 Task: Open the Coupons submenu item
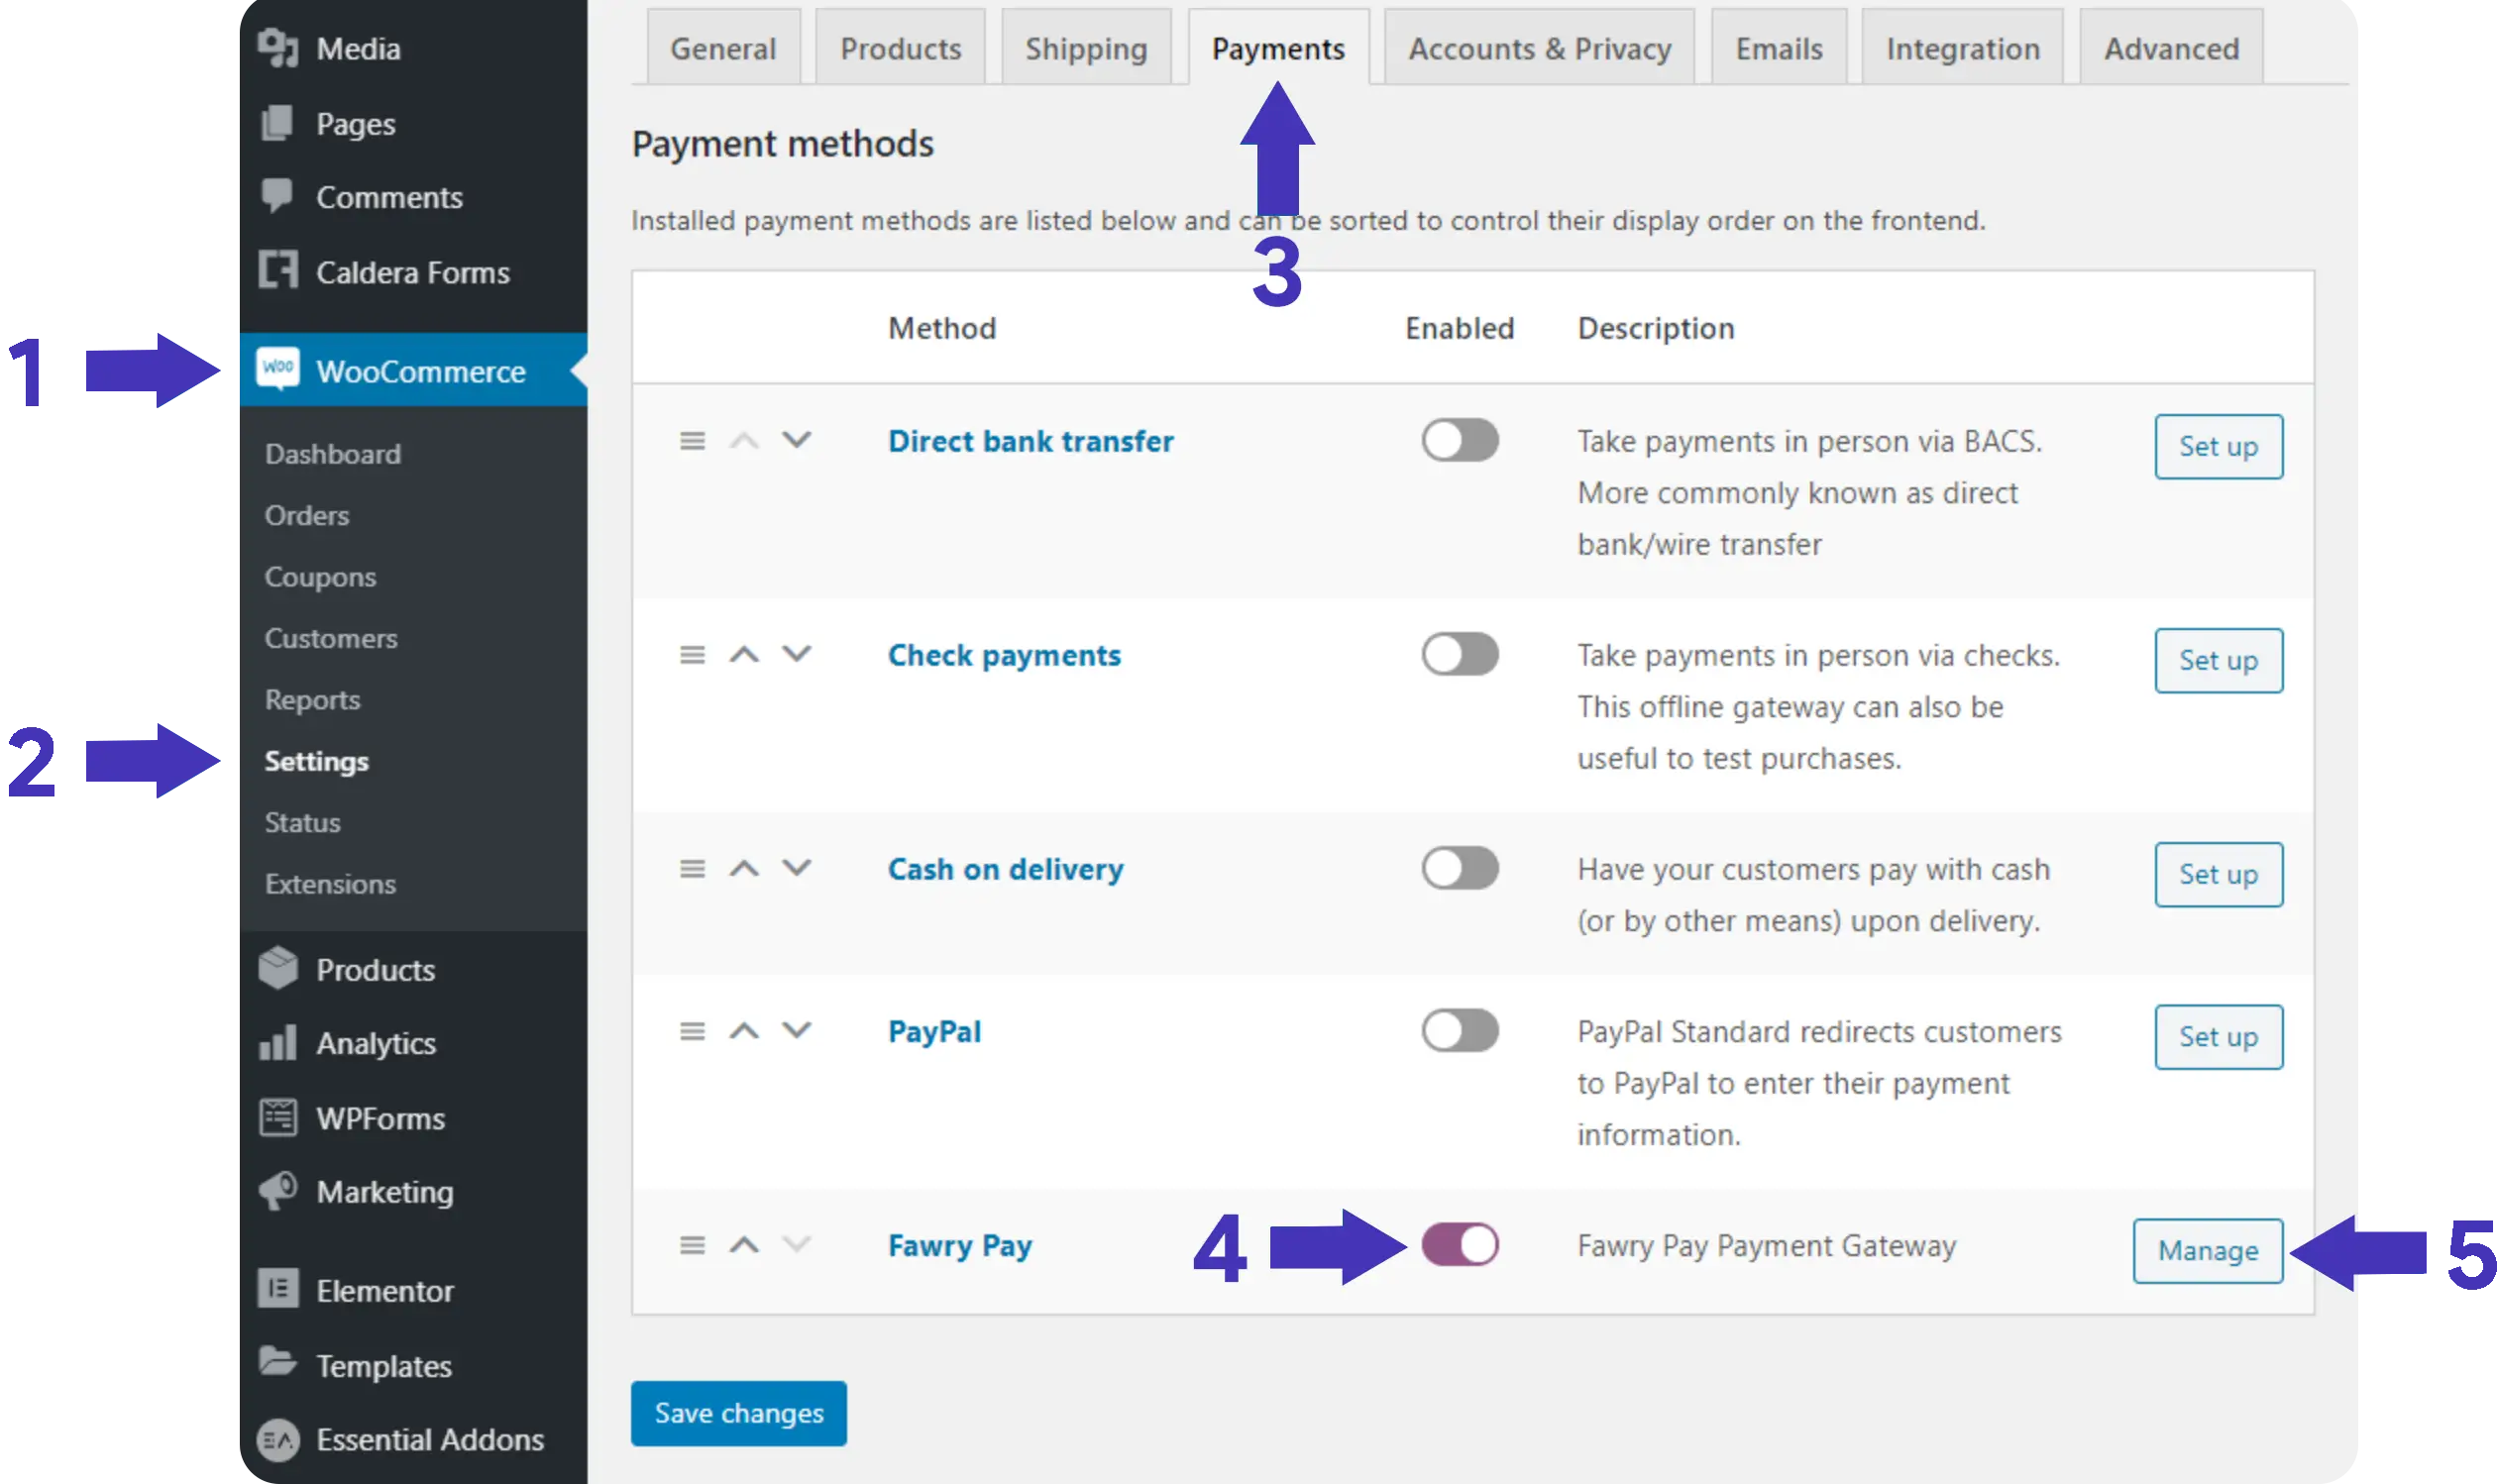coord(320,577)
